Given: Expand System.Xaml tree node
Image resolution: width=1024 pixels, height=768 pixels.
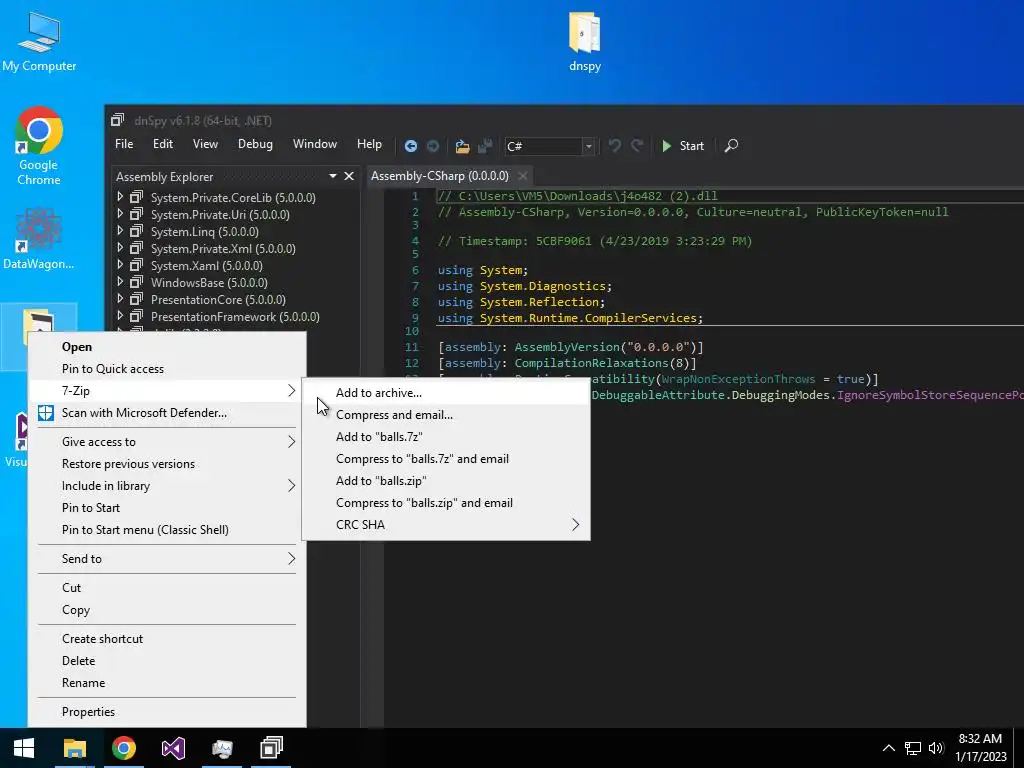Looking at the screenshot, I should click(x=120, y=264).
